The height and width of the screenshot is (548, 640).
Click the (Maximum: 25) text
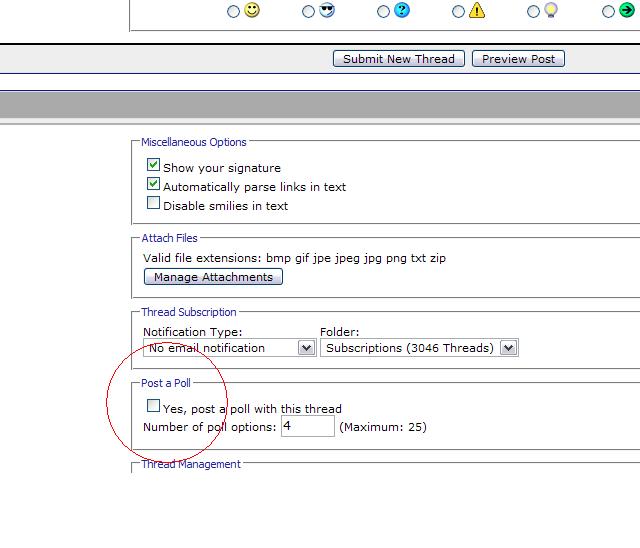[x=383, y=427]
